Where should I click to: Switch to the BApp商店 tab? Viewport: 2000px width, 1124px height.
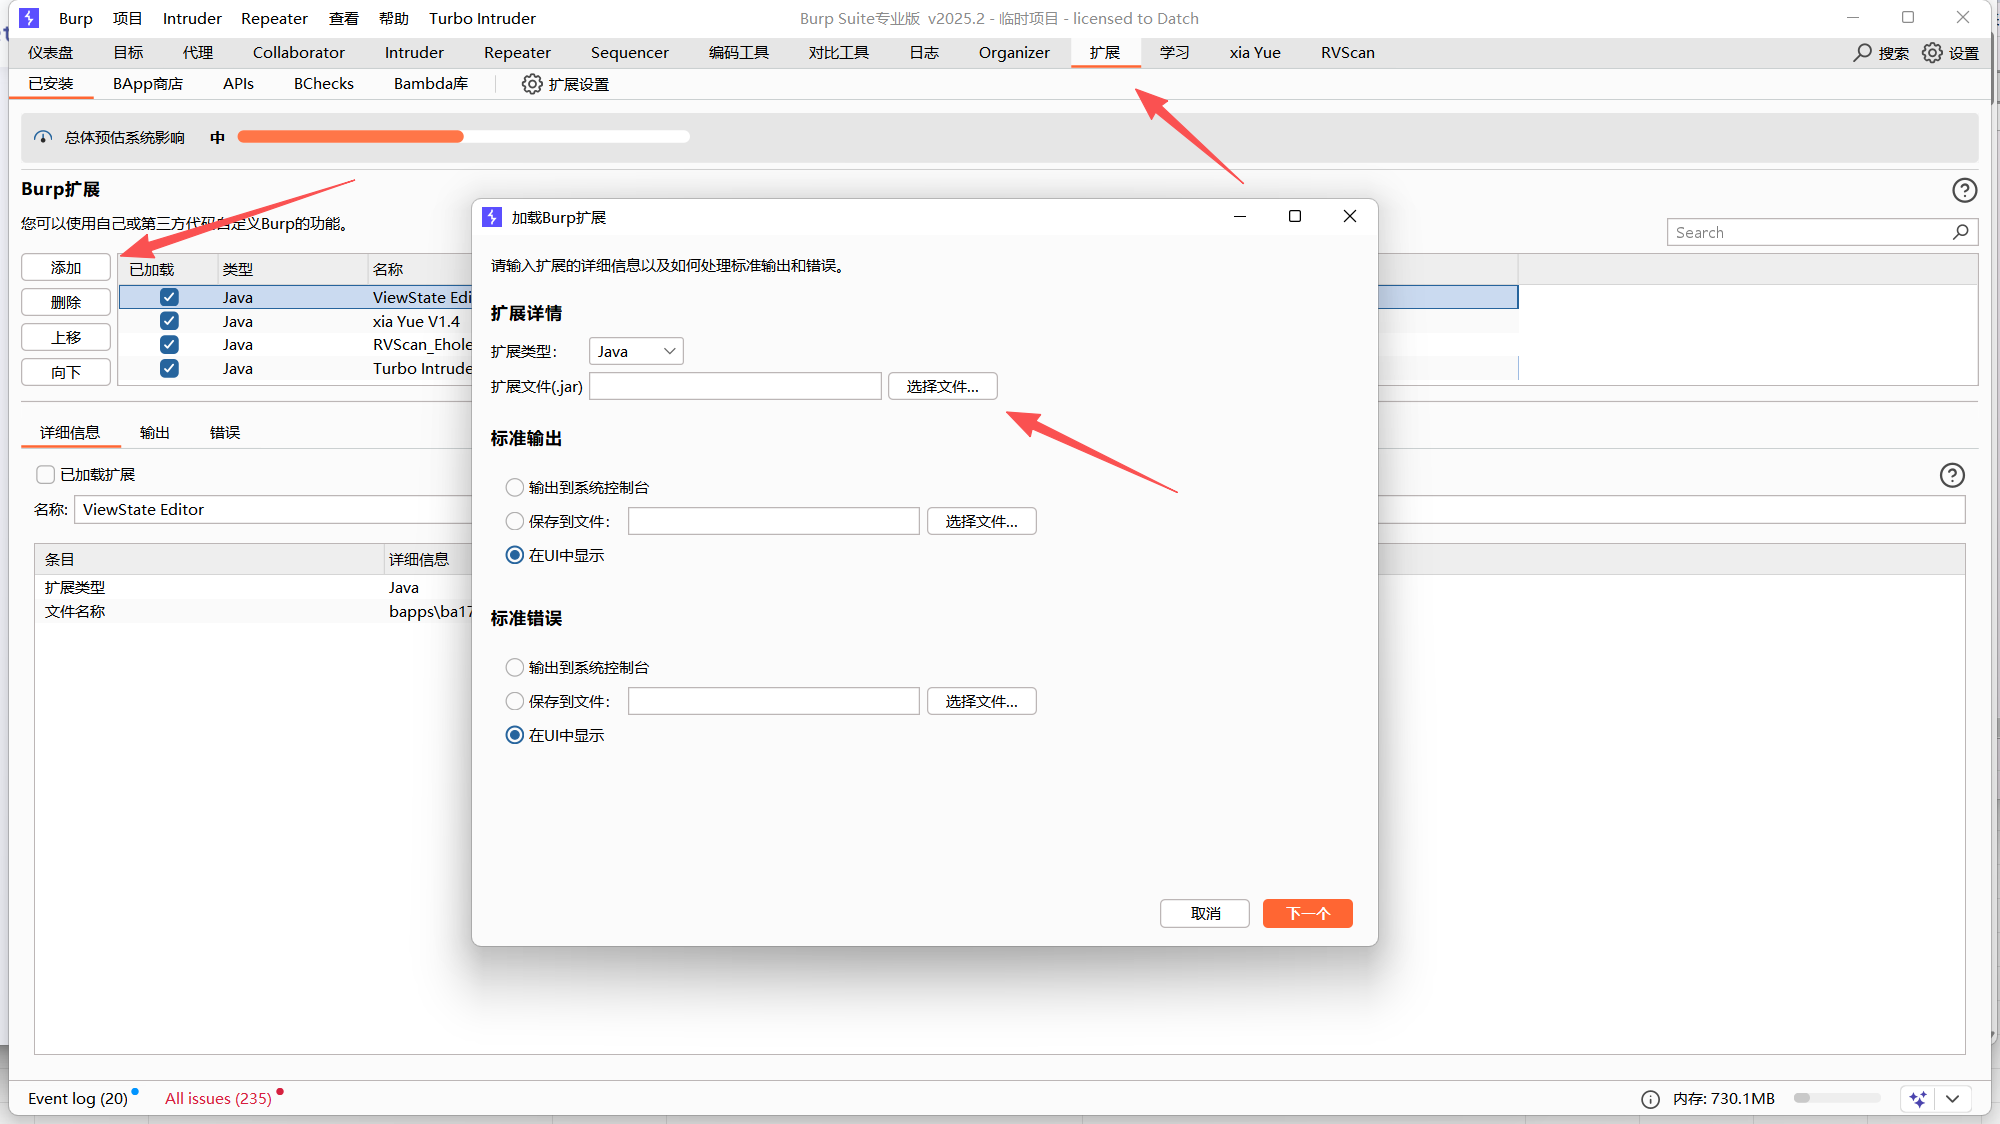(147, 84)
